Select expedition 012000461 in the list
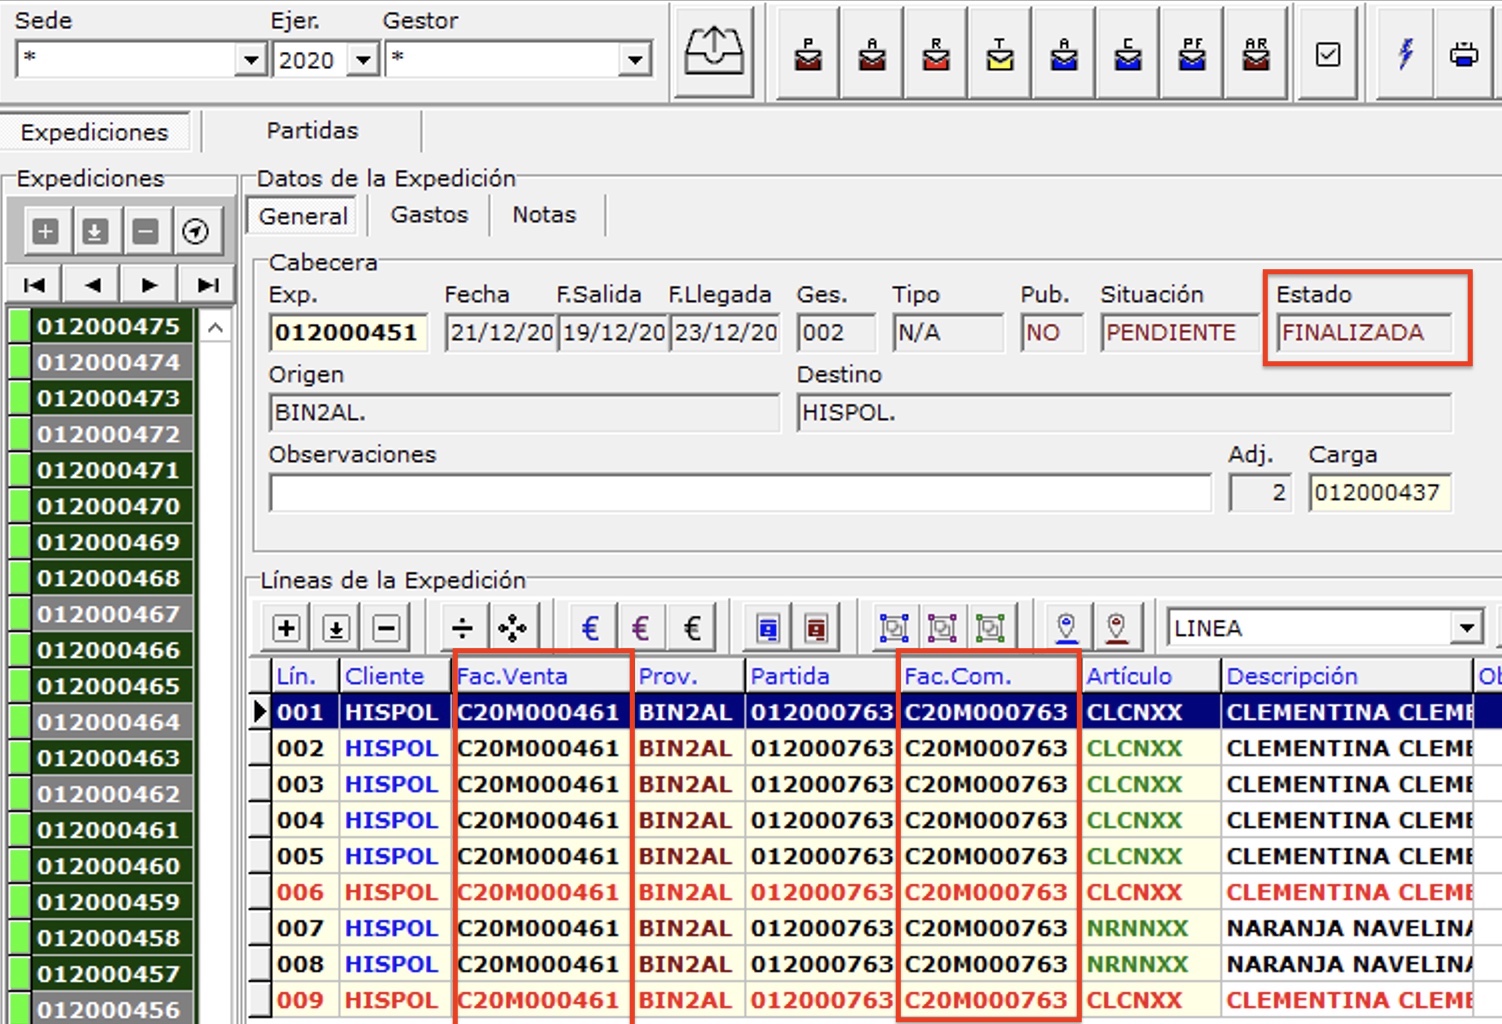The height and width of the screenshot is (1024, 1502). click(108, 830)
